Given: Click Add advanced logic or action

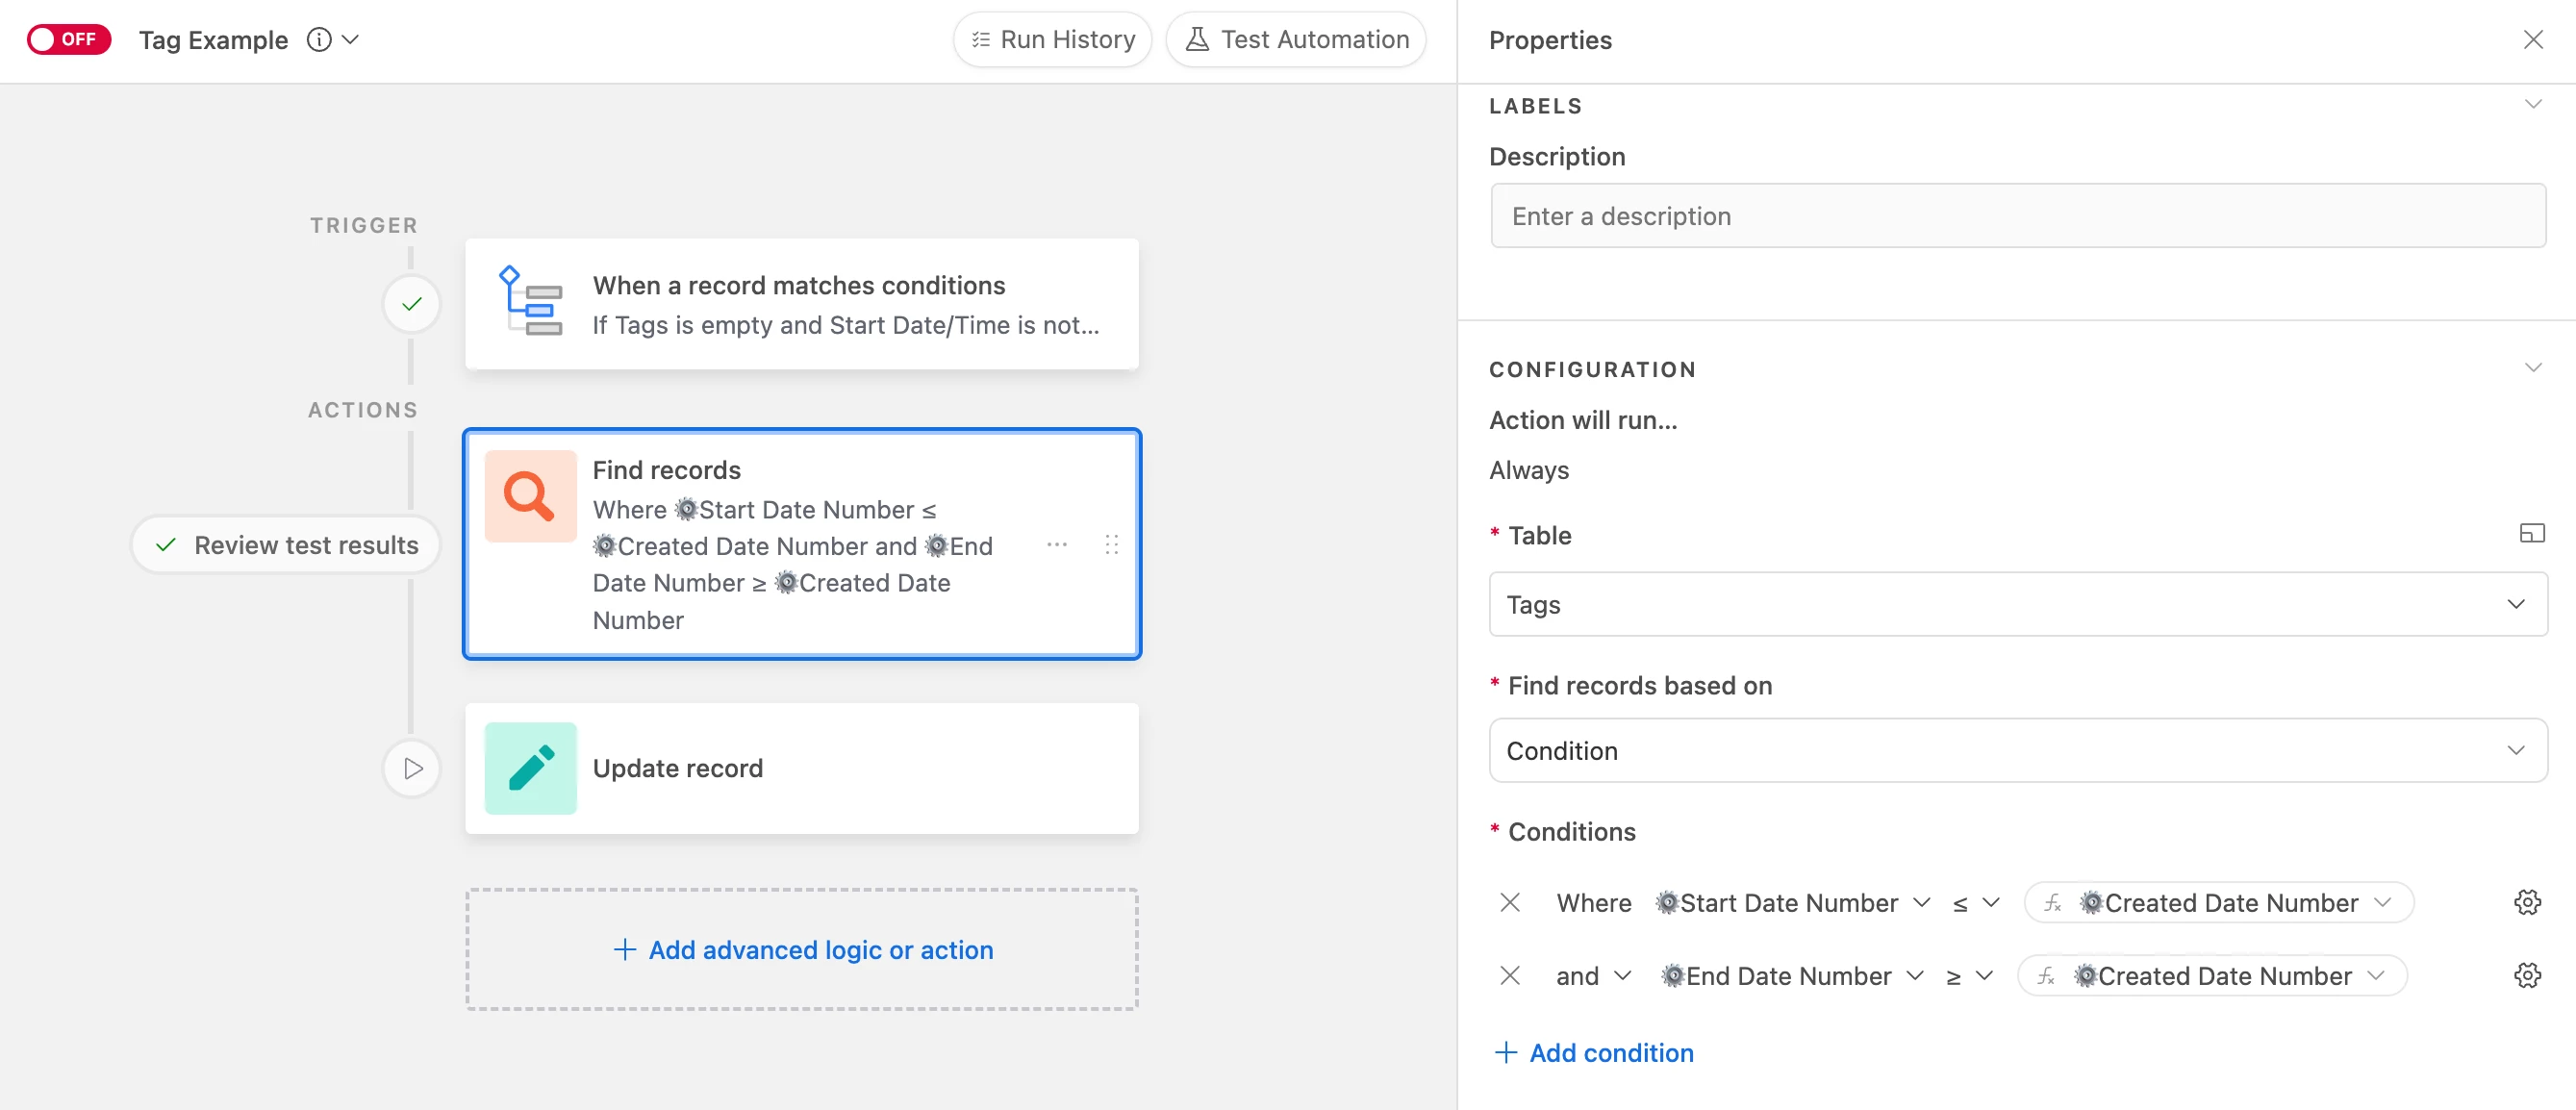Looking at the screenshot, I should (802, 949).
